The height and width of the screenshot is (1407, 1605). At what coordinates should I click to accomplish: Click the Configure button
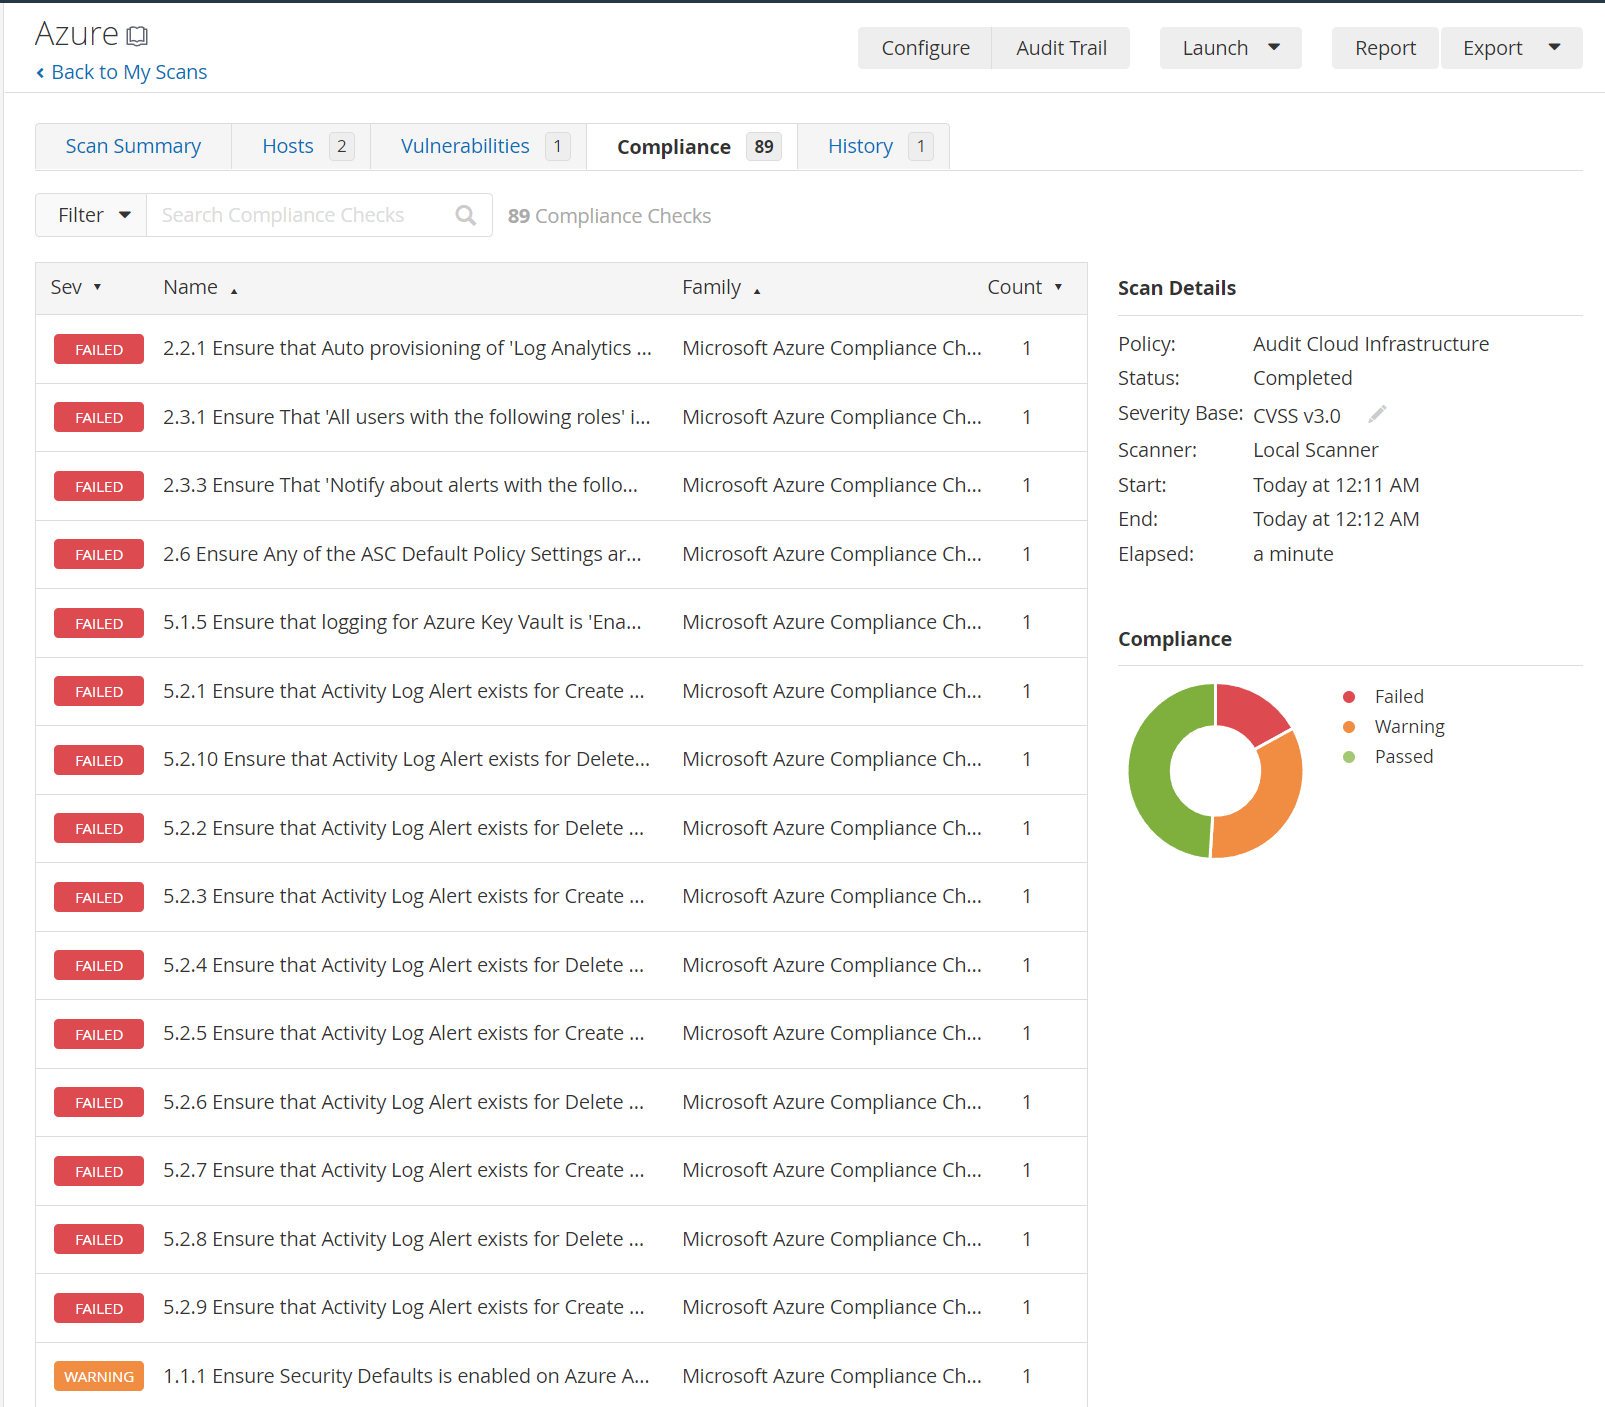924,47
